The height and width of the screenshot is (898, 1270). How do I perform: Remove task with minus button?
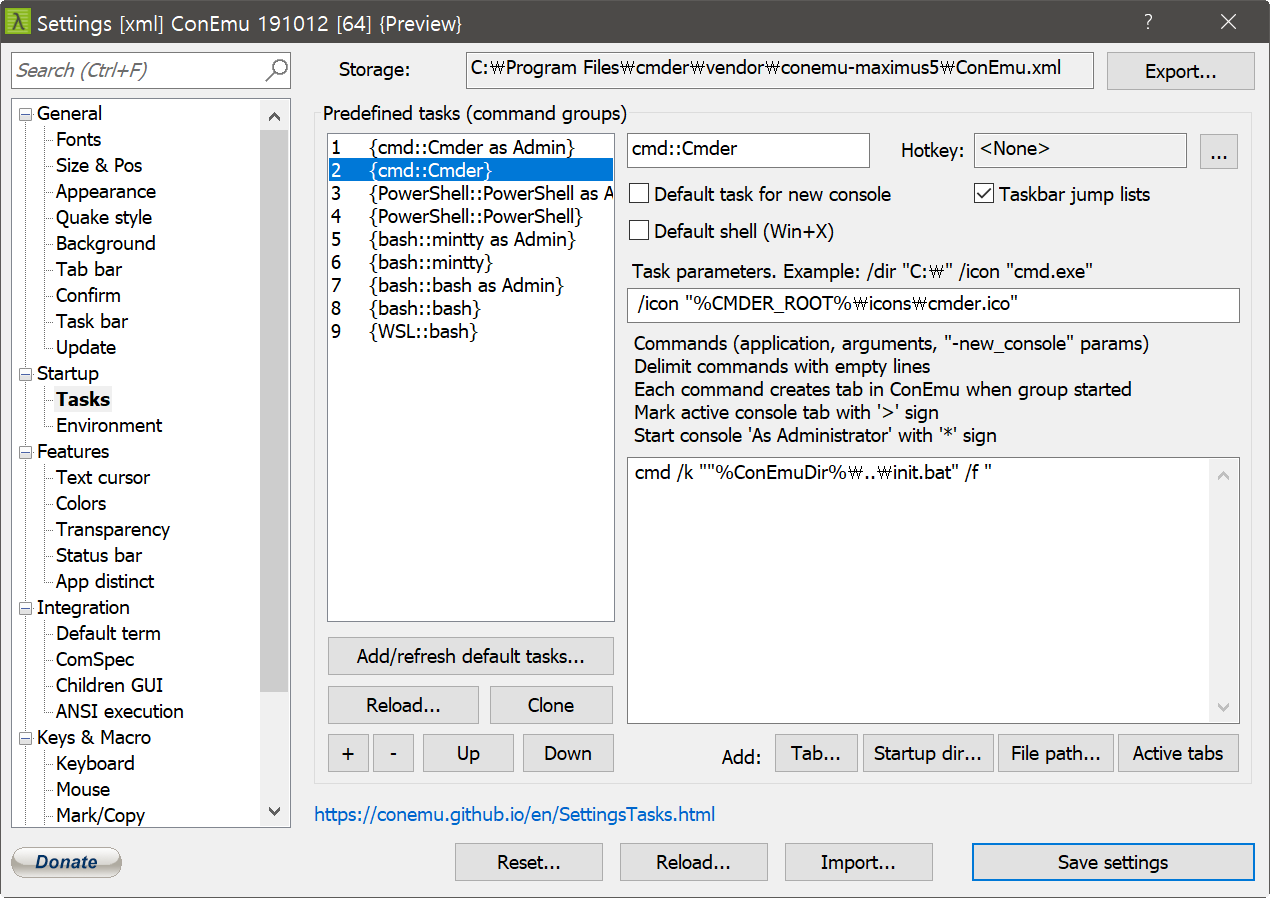[393, 753]
